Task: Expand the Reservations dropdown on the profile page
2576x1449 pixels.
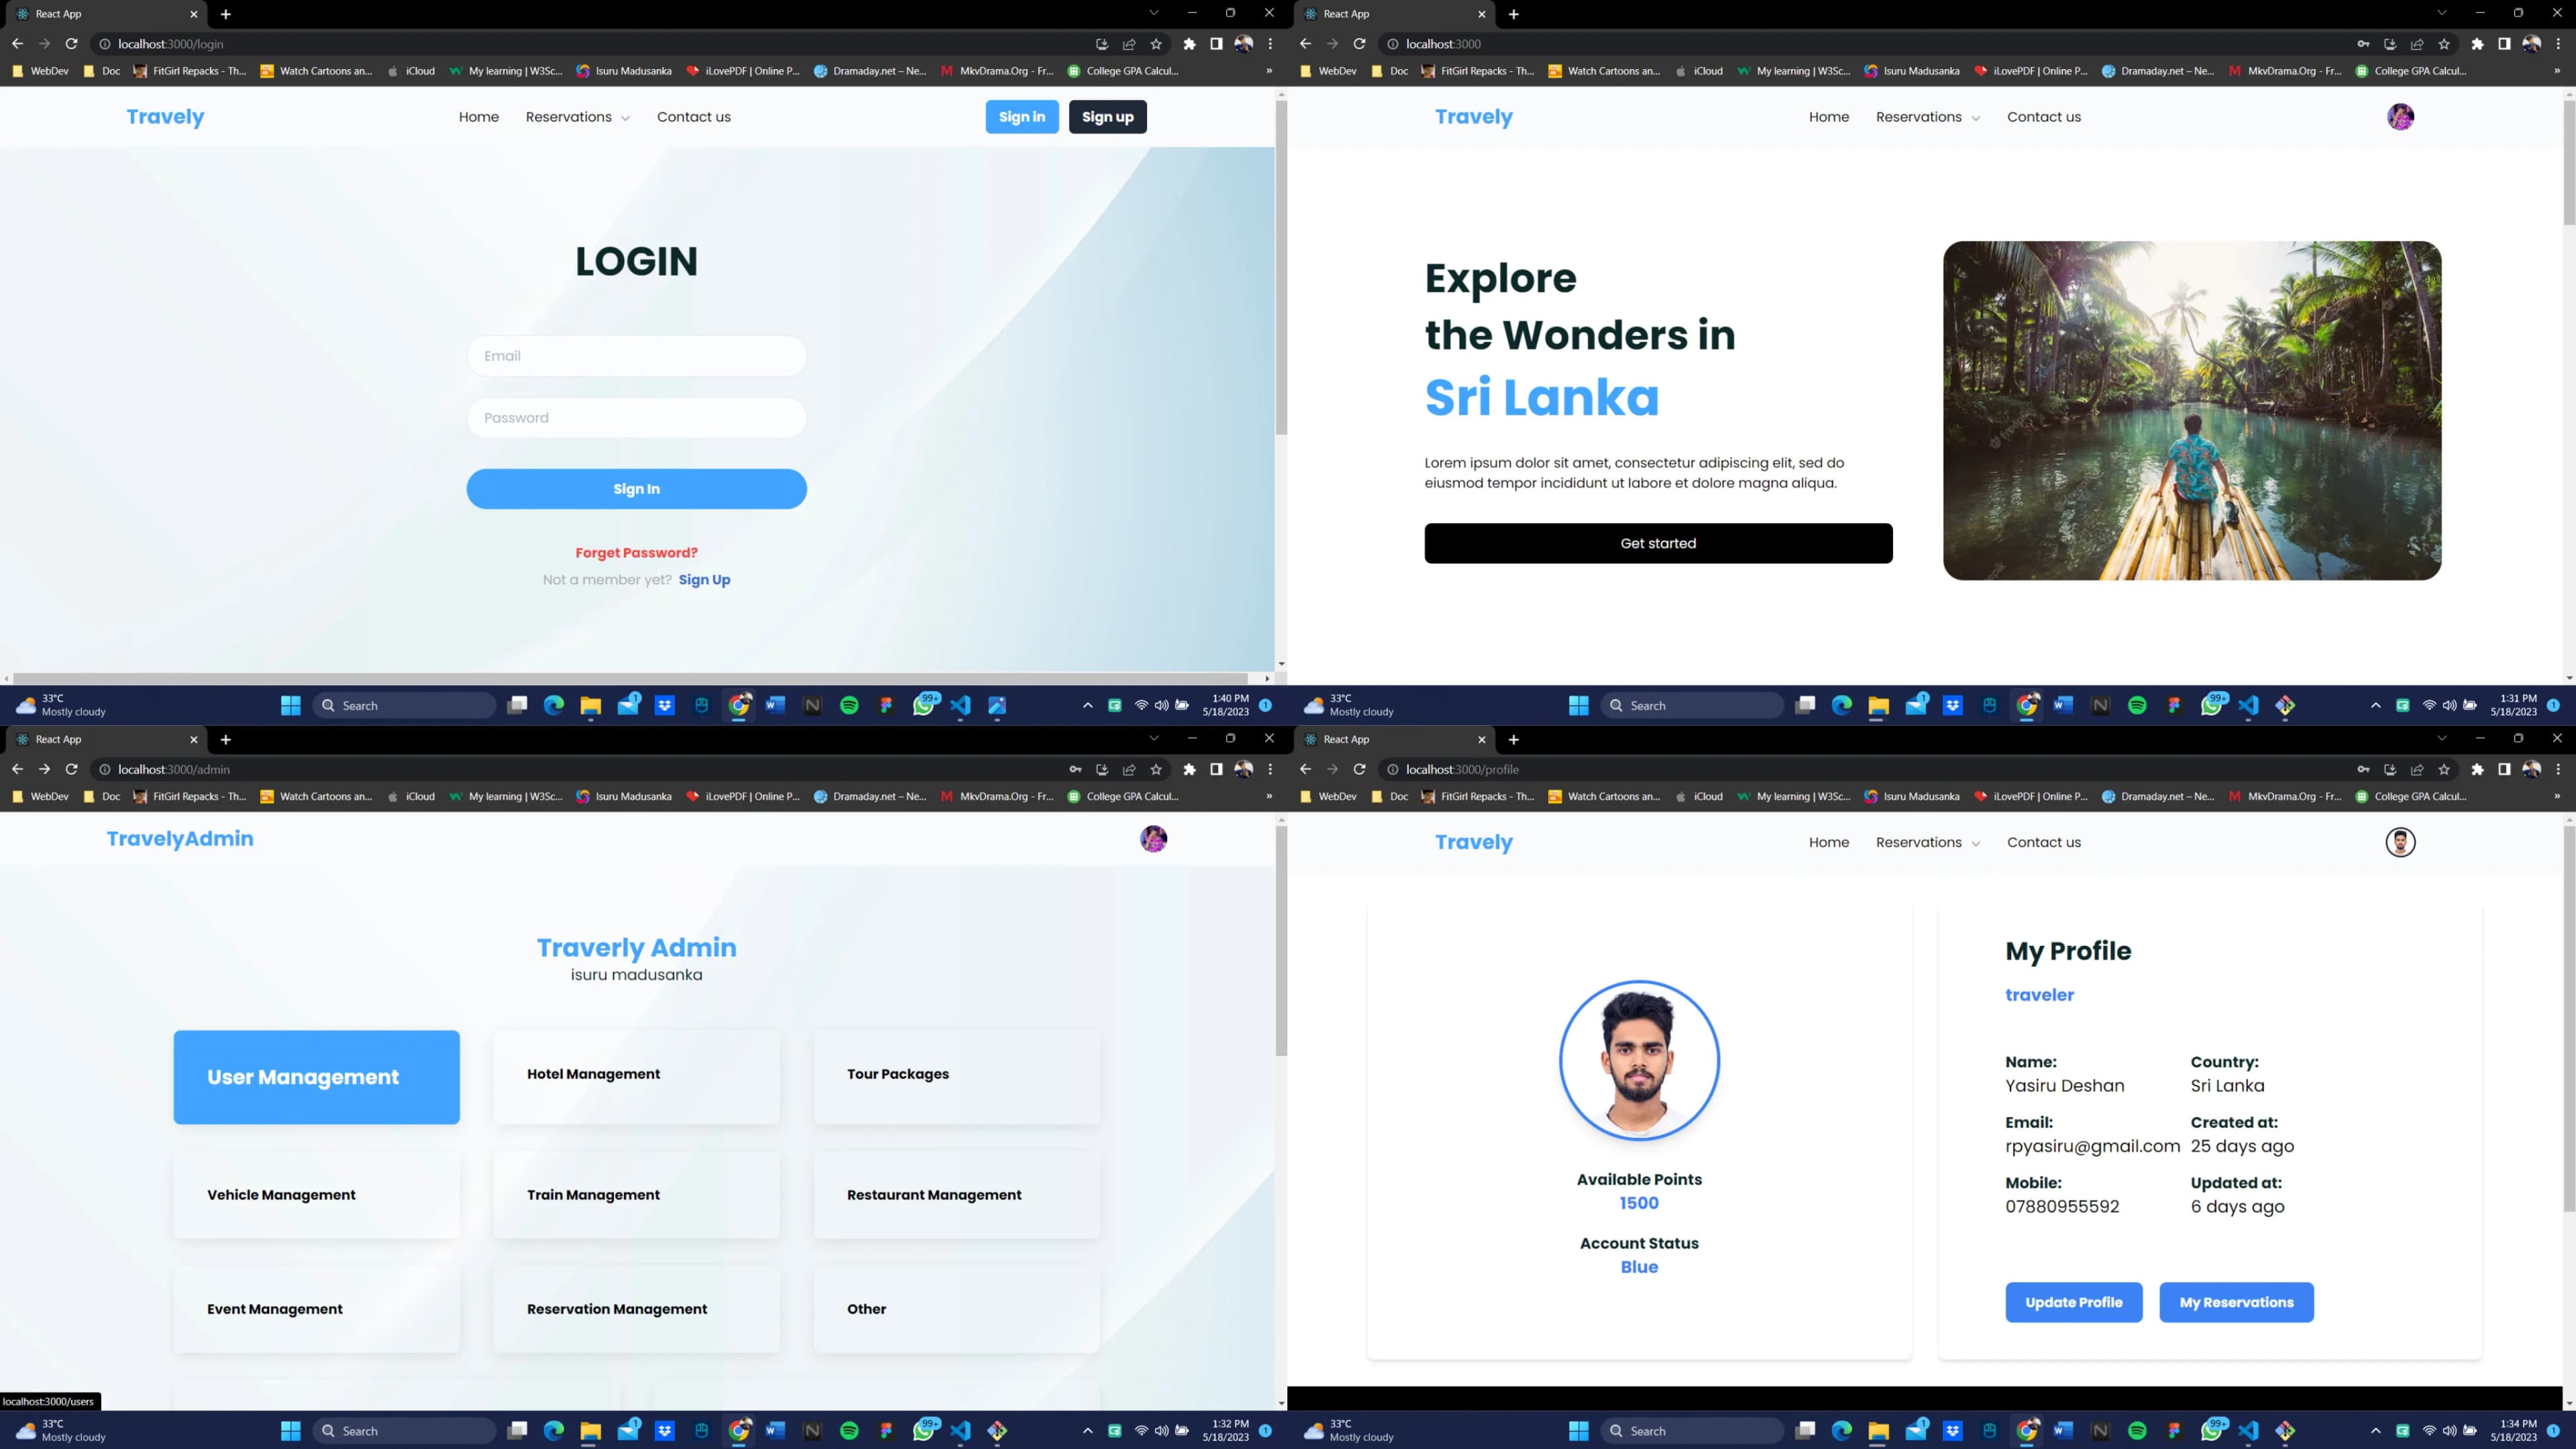Action: pyautogui.click(x=1927, y=842)
